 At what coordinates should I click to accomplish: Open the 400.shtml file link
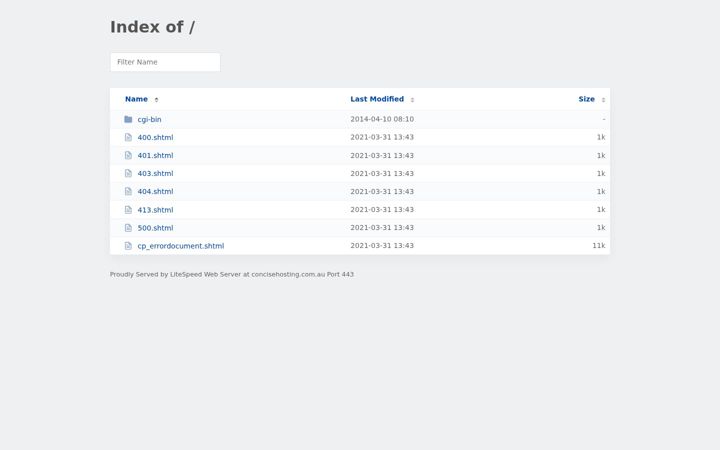pyautogui.click(x=155, y=137)
